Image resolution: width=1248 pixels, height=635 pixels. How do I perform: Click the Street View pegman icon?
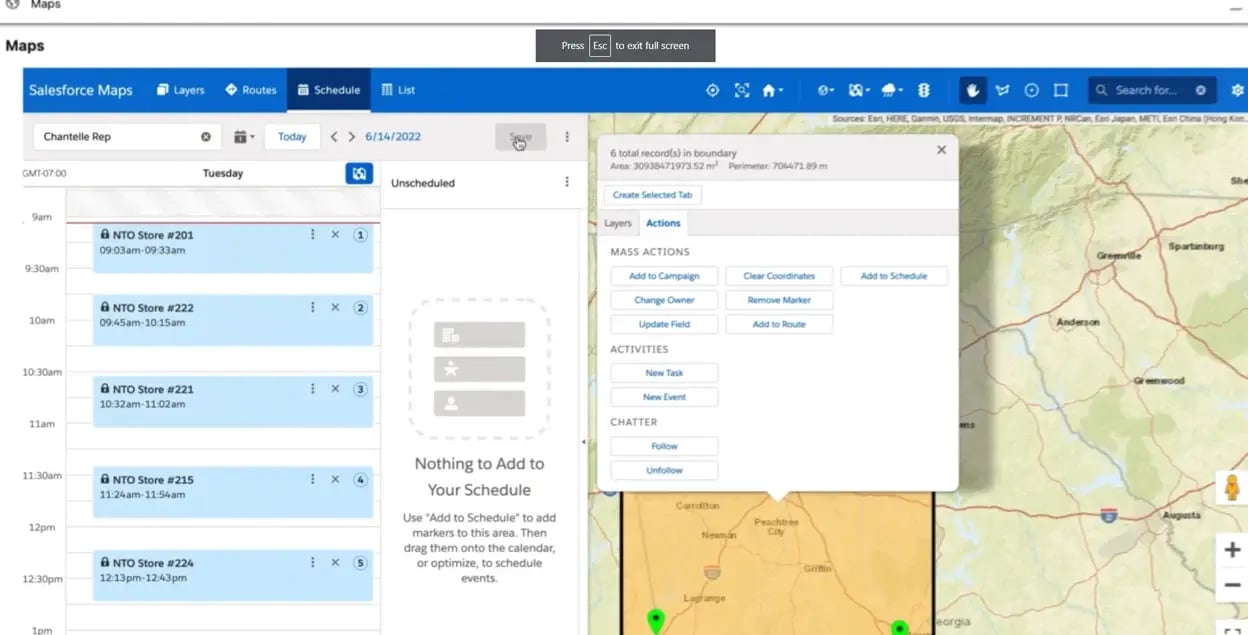click(1232, 489)
